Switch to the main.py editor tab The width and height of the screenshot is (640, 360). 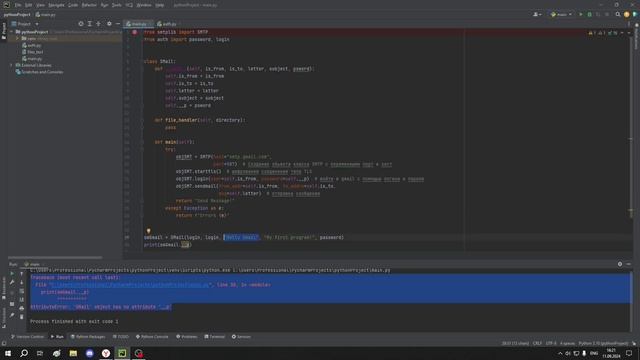(138, 24)
